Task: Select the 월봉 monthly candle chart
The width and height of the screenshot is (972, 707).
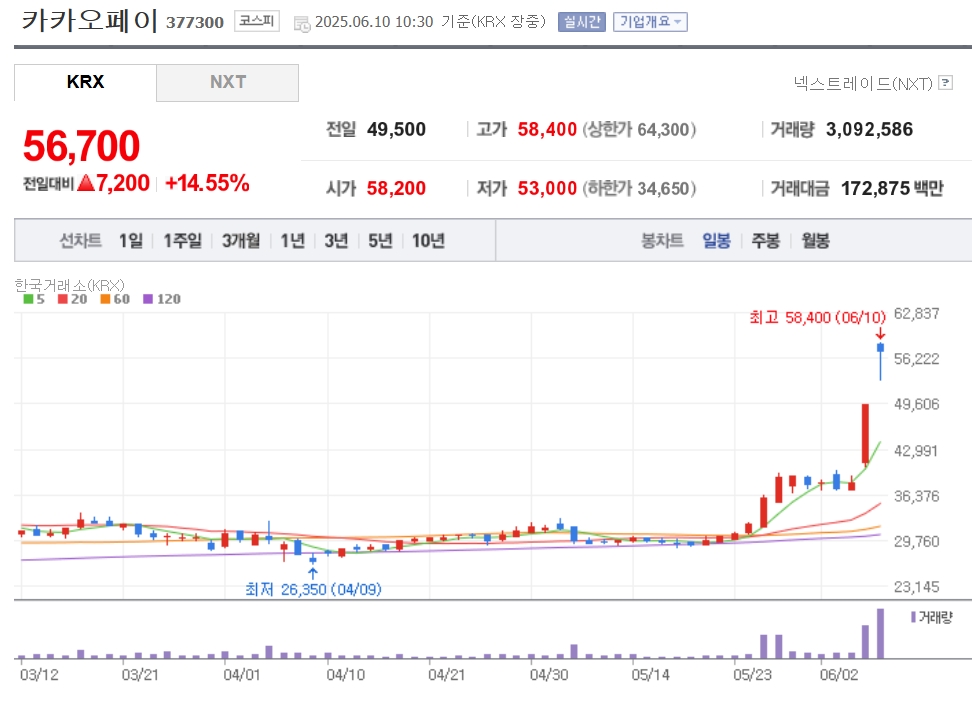Action: (815, 240)
